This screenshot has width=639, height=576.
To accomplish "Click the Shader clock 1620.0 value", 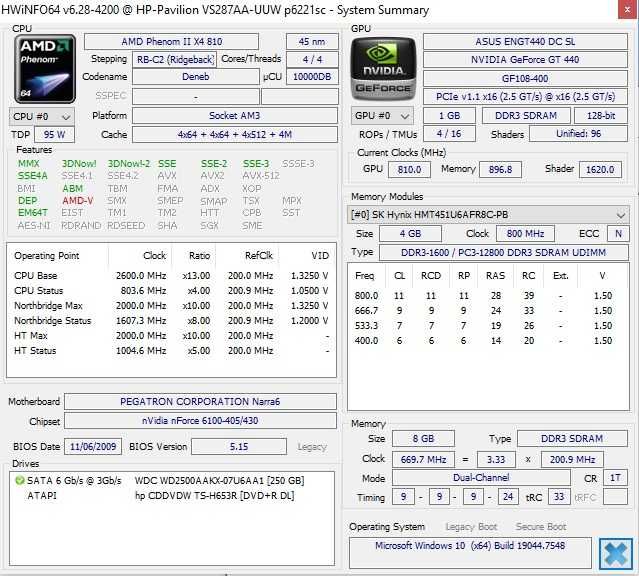I will [x=600, y=170].
